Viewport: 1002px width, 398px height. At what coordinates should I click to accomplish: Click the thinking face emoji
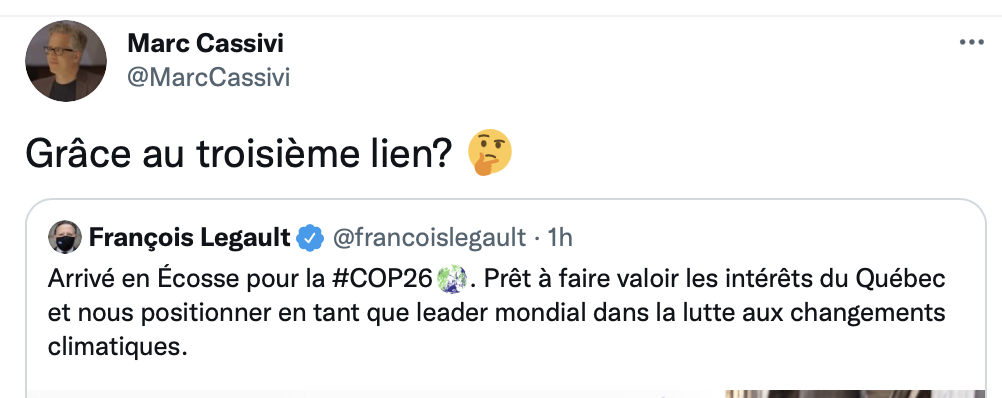[x=489, y=152]
